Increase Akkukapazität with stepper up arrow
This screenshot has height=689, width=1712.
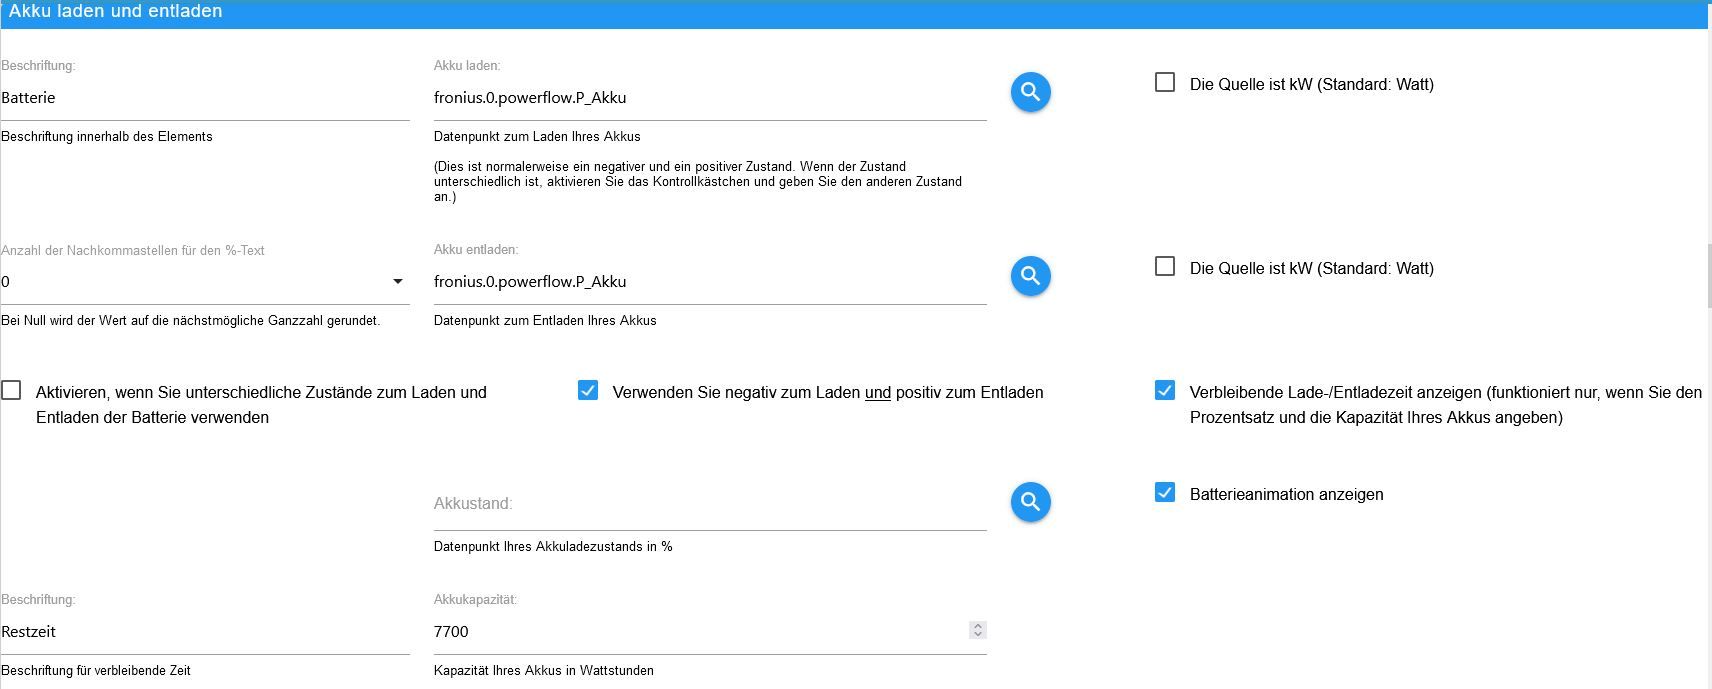tap(978, 626)
